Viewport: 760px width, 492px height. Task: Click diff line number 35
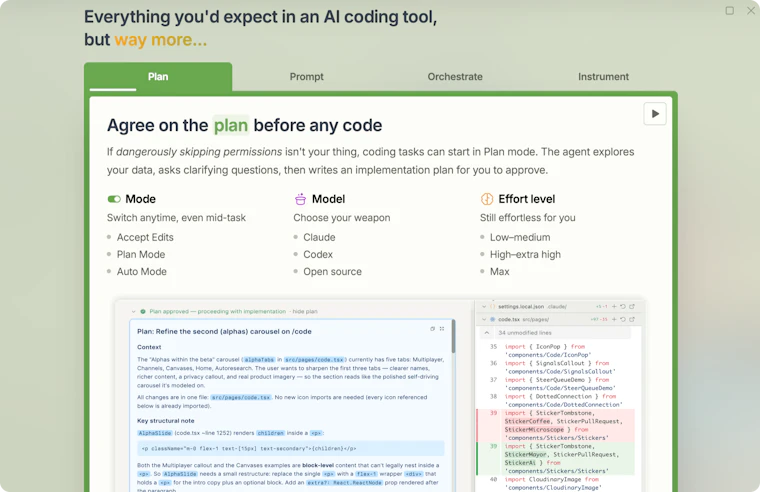point(493,347)
